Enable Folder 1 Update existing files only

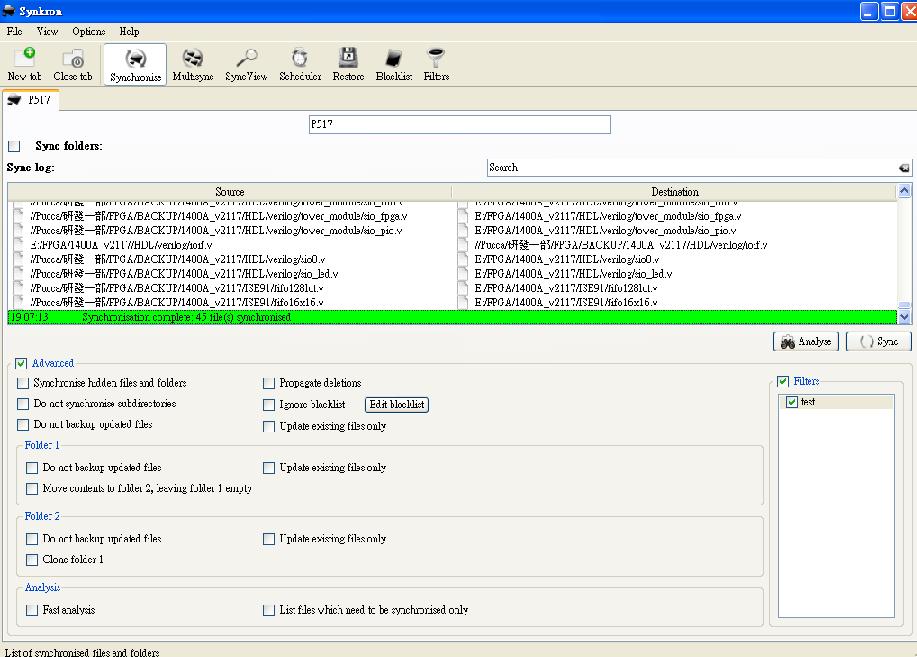click(269, 467)
